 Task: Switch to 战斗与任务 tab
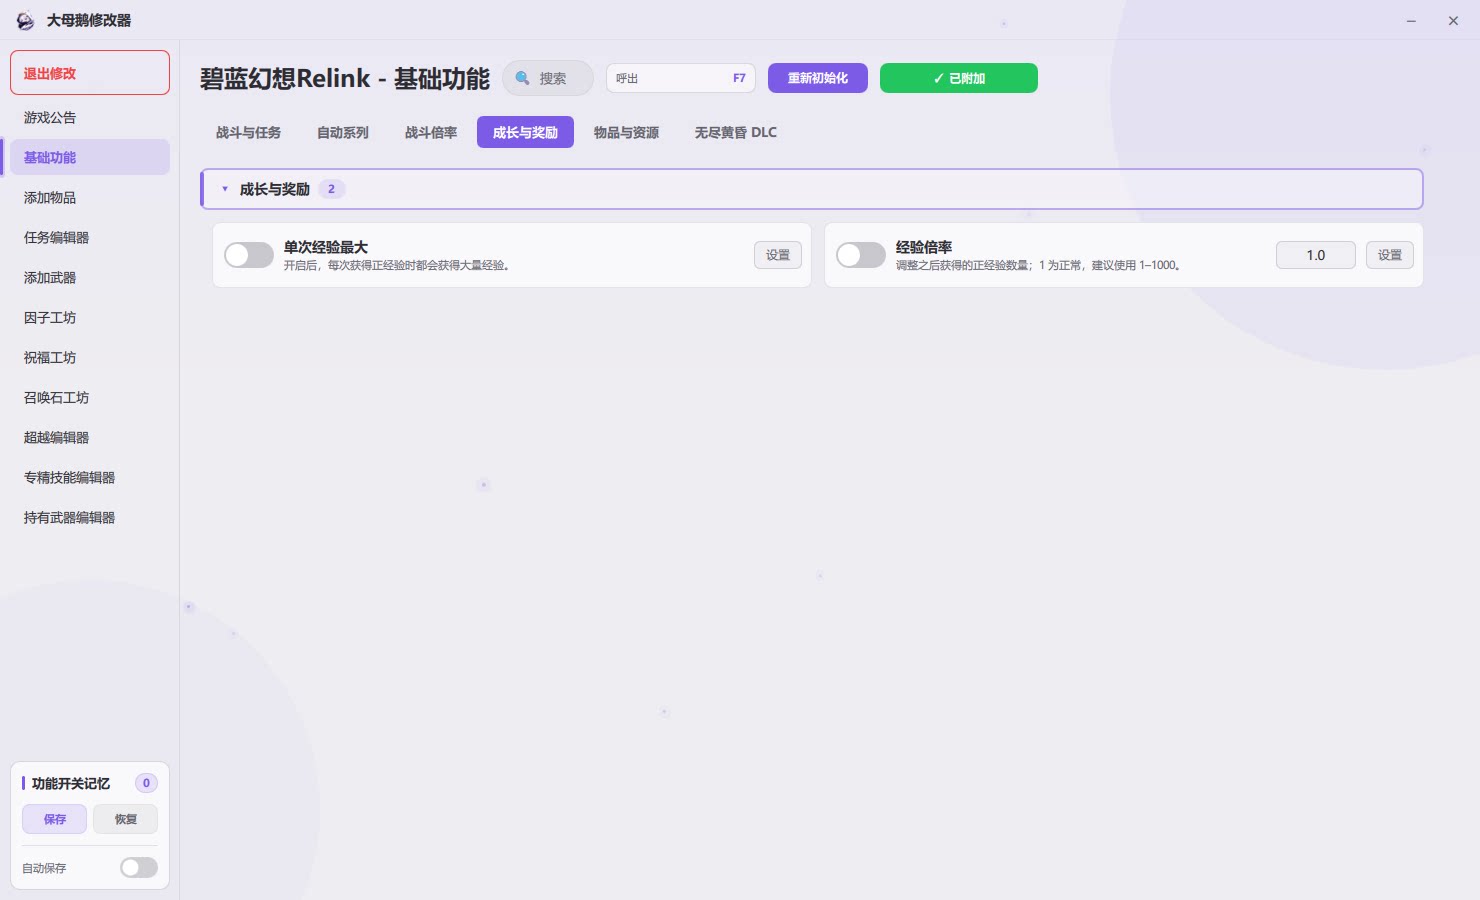pyautogui.click(x=248, y=132)
